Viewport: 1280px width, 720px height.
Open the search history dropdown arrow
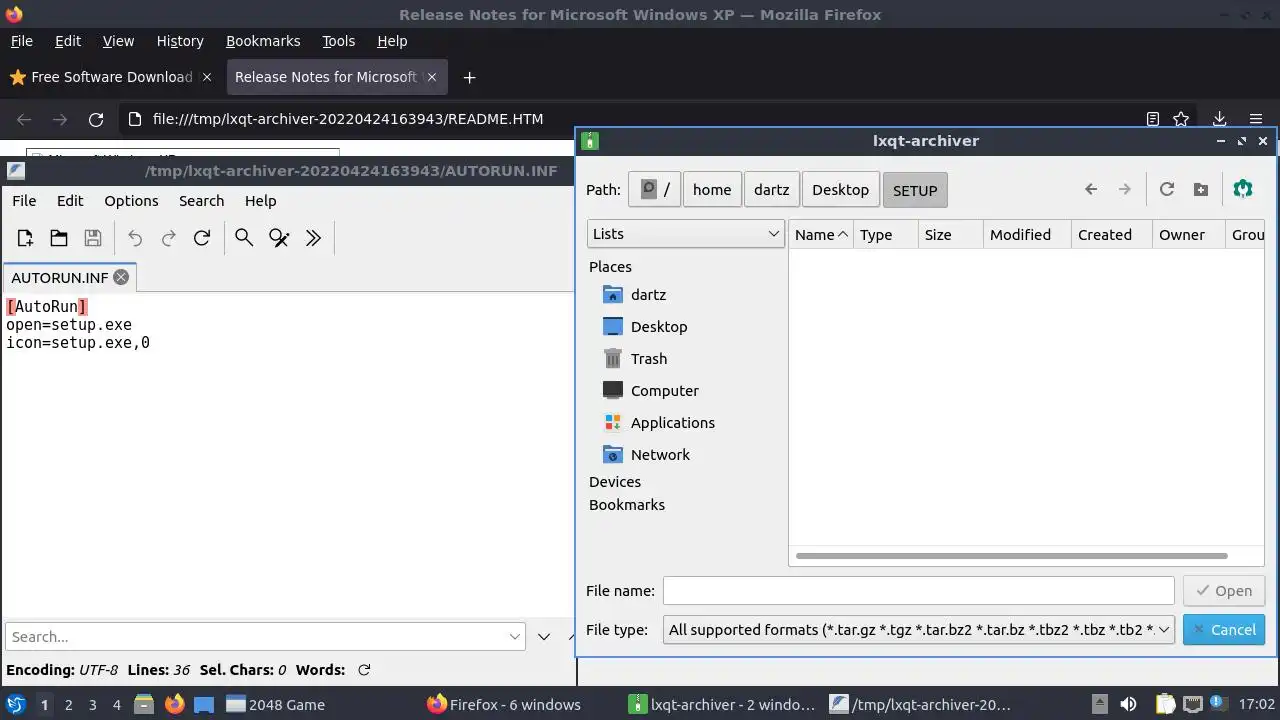point(515,637)
